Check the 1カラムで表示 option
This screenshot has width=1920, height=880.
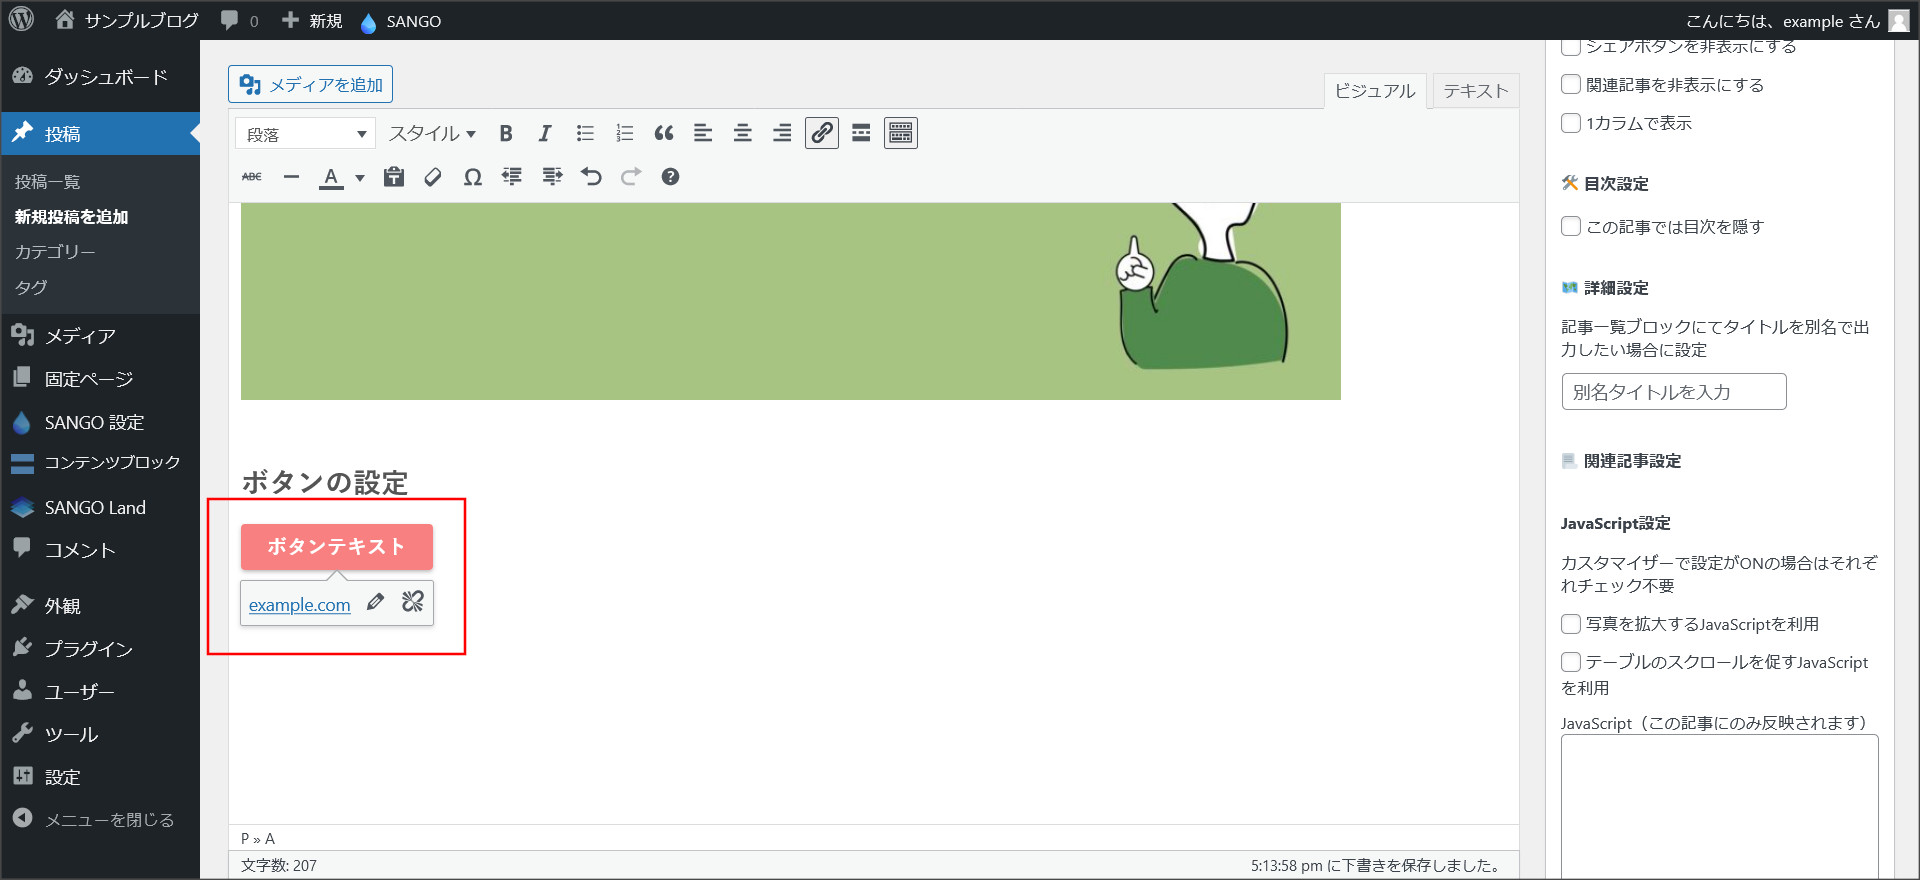pos(1571,123)
